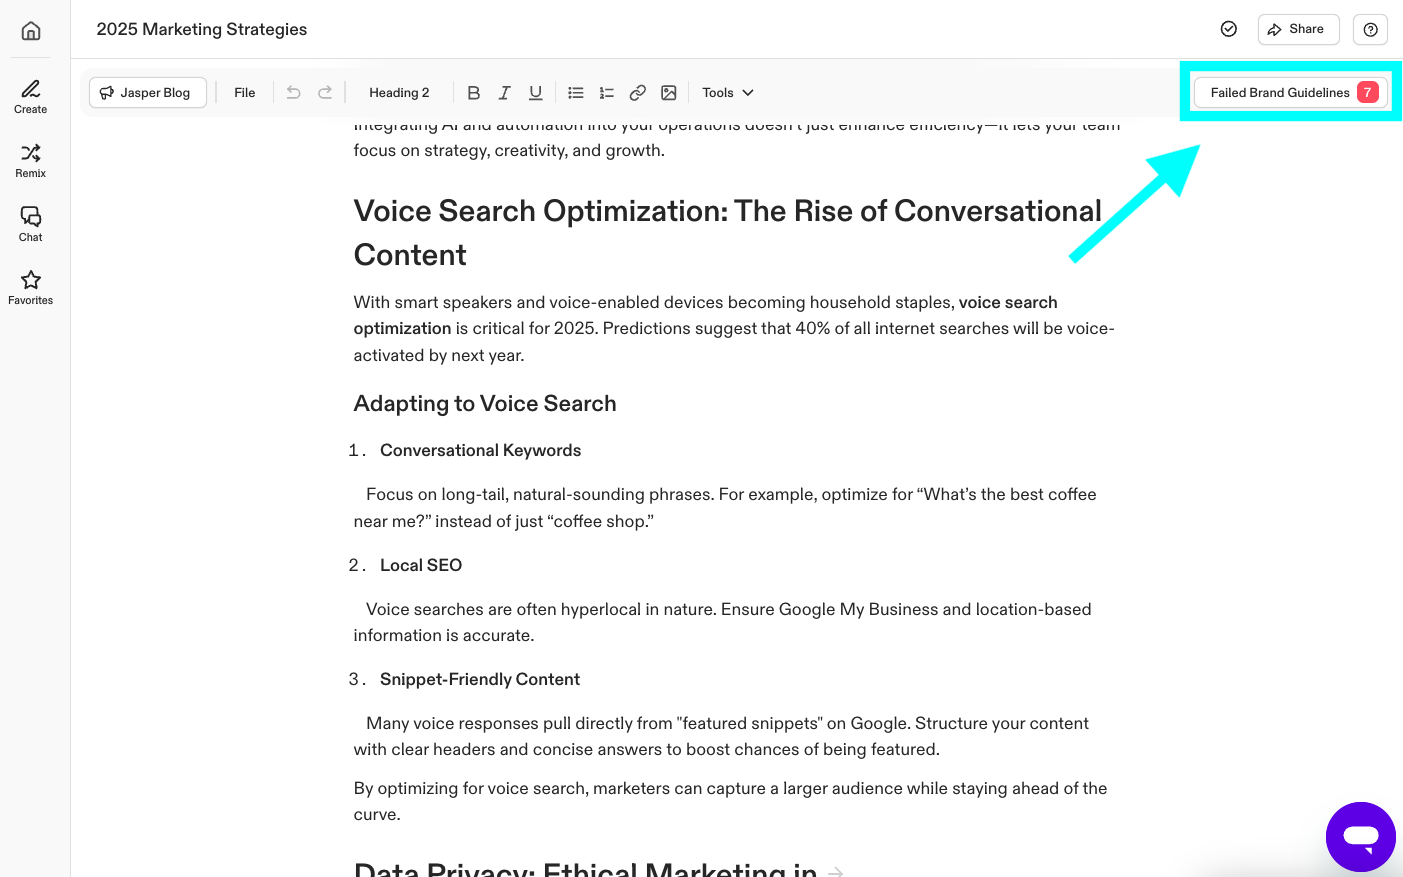The height and width of the screenshot is (877, 1403).
Task: Open the Heading 2 text style dropdown
Action: click(399, 92)
